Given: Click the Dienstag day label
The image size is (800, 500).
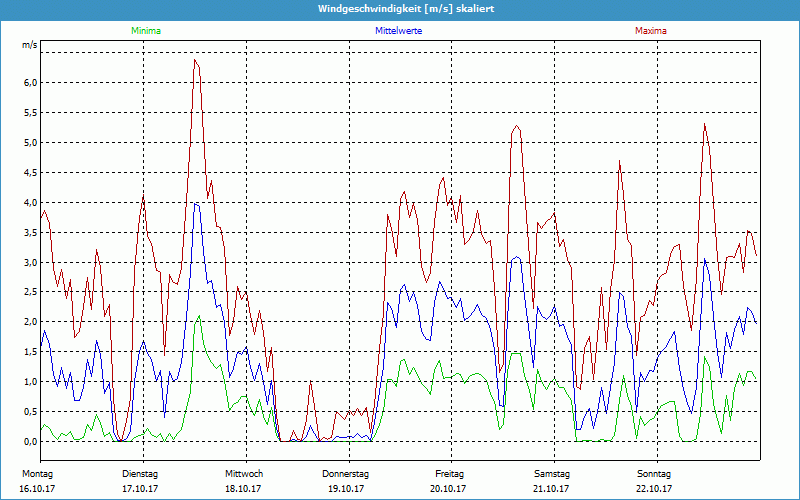Looking at the screenshot, I should click(140, 474).
